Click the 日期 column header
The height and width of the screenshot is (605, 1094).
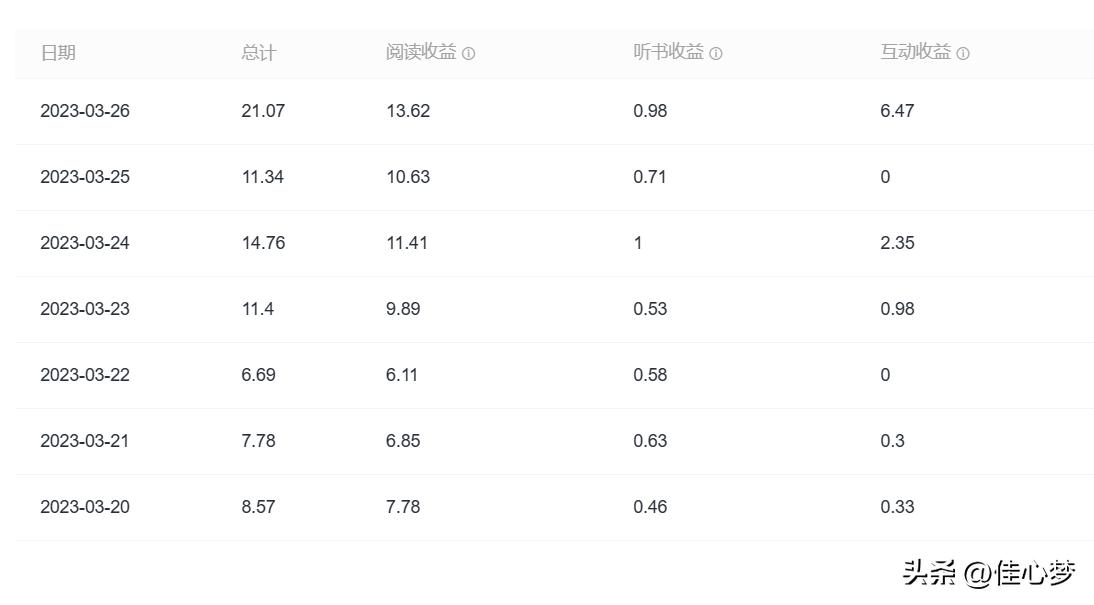coord(58,53)
